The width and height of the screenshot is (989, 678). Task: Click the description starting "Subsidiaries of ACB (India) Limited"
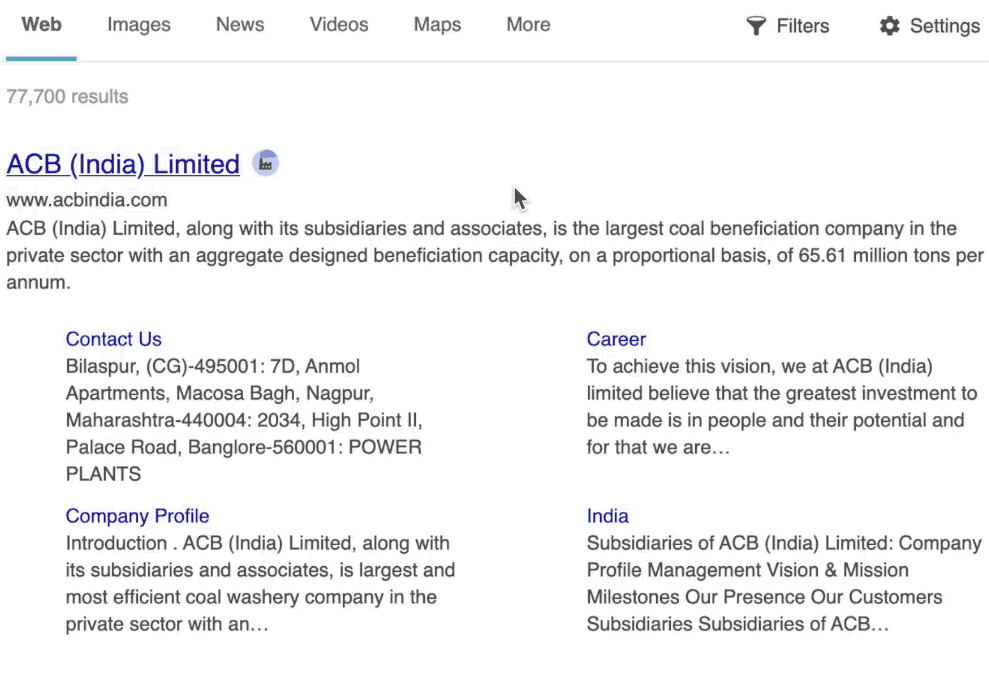pos(784,583)
